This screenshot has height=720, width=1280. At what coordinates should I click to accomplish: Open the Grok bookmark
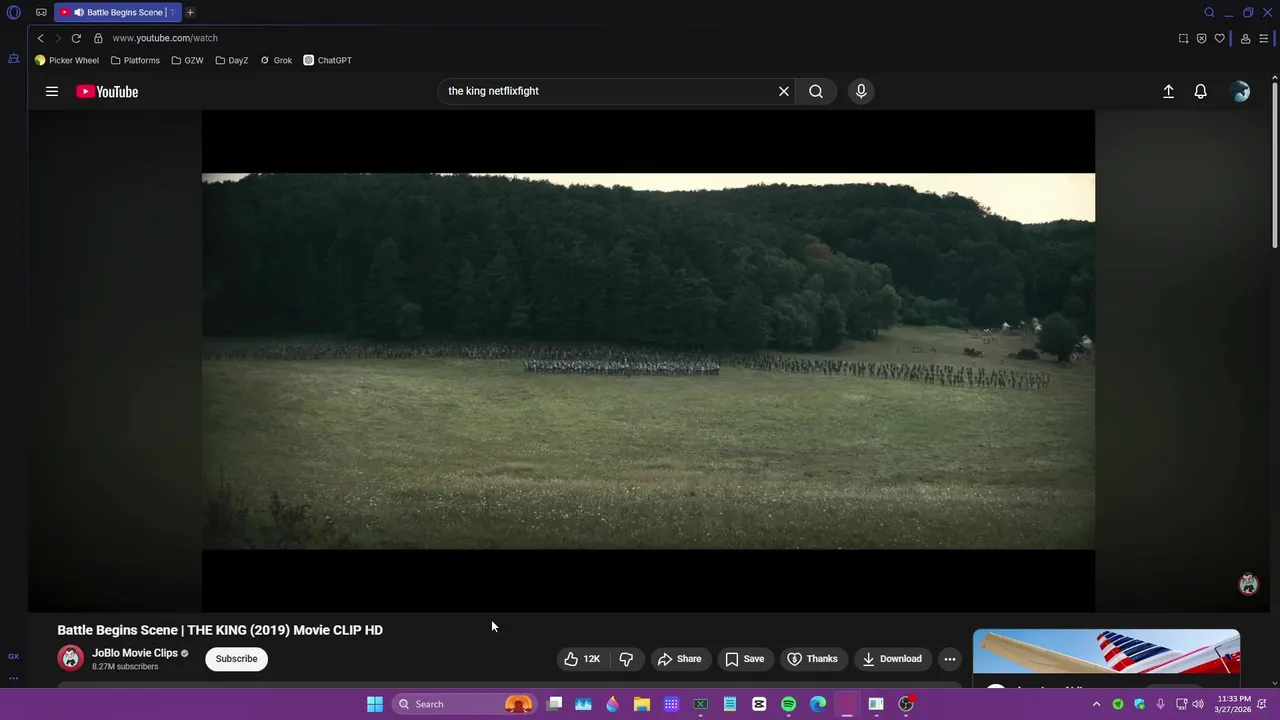click(x=276, y=60)
